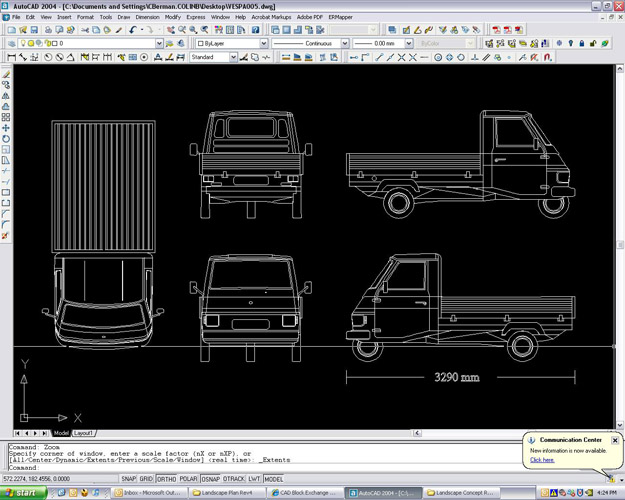Toggle POLAR tracking in status bar

(x=189, y=479)
